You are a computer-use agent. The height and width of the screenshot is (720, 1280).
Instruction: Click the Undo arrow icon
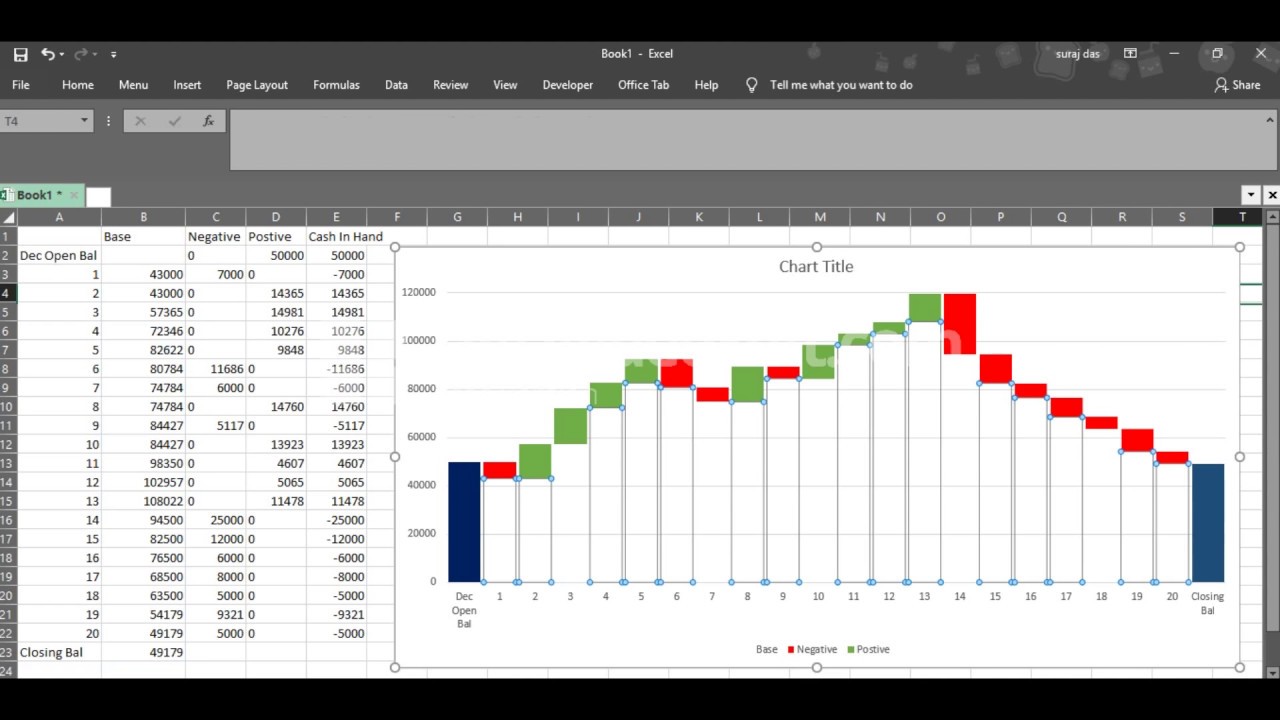(x=47, y=54)
